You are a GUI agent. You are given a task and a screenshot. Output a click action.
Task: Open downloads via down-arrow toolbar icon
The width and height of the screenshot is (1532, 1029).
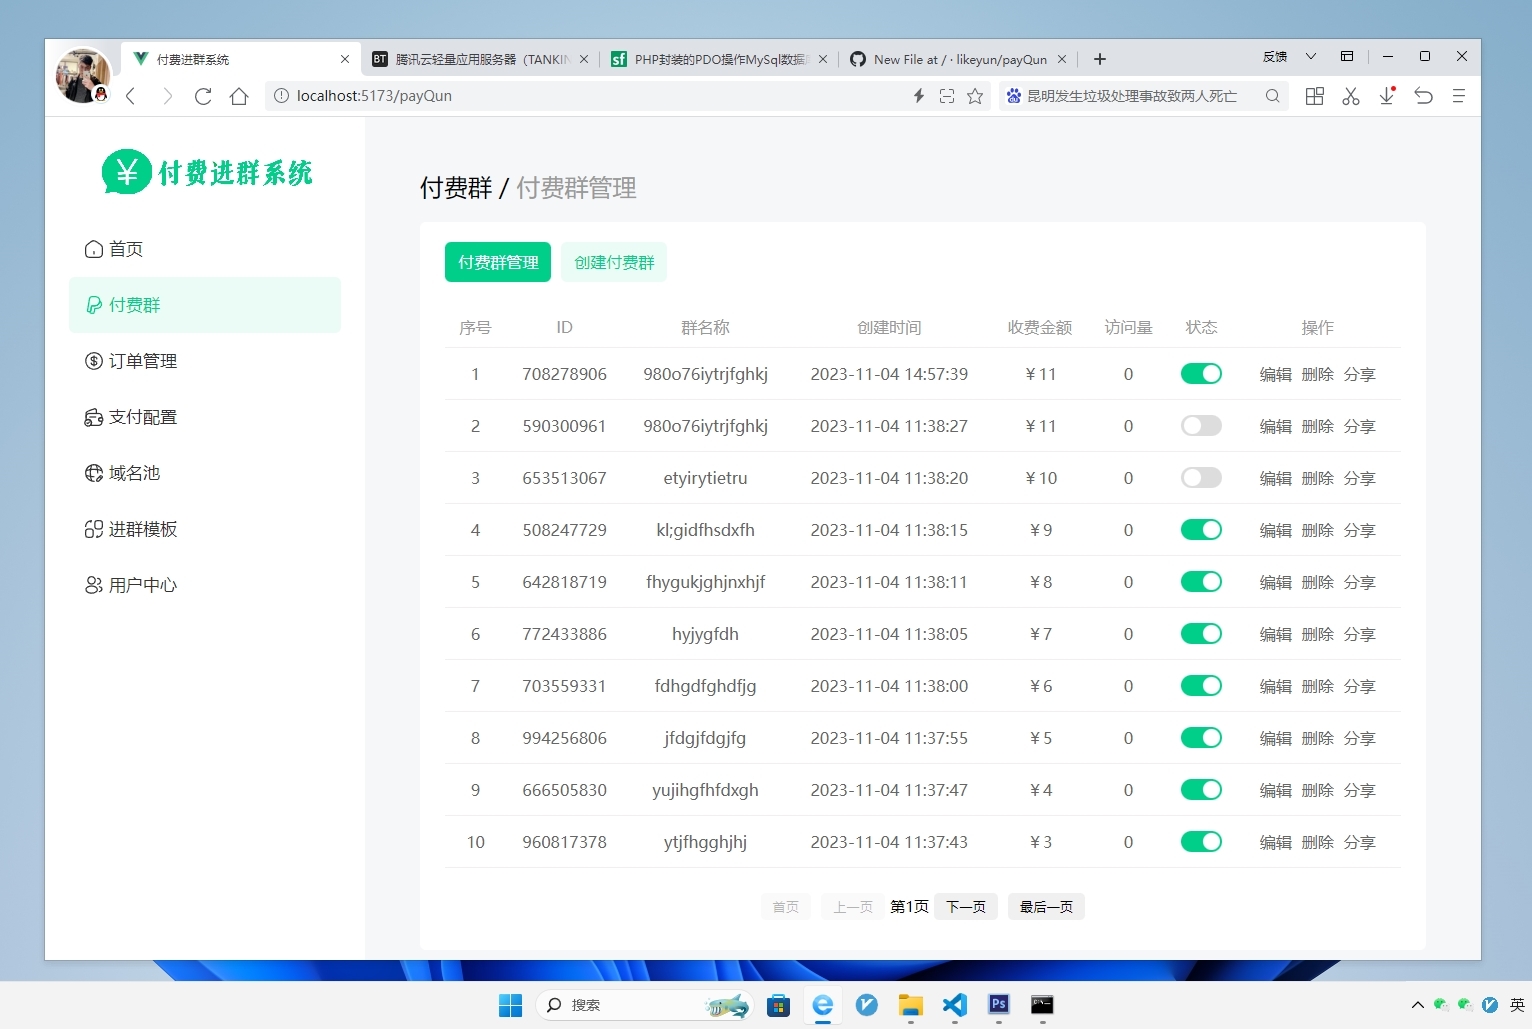[1387, 96]
